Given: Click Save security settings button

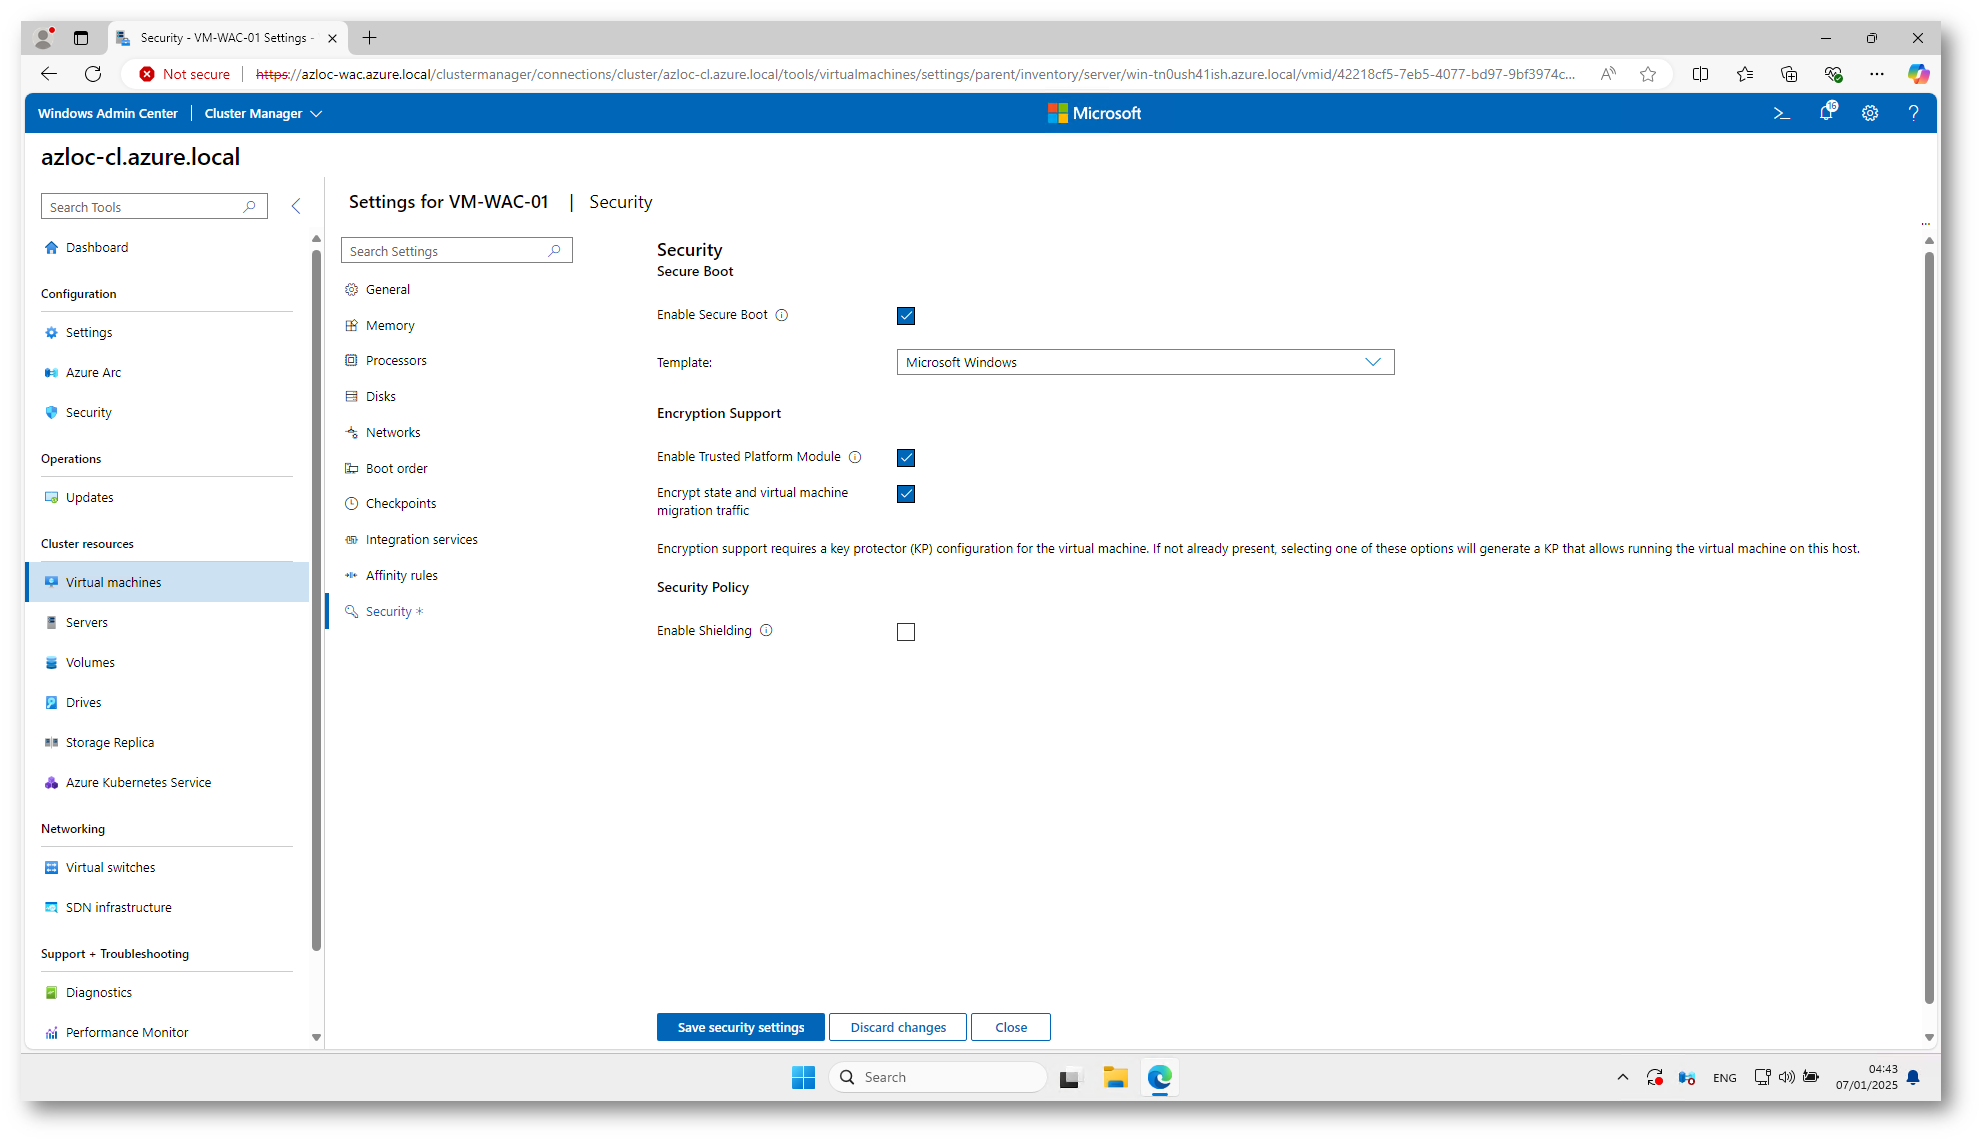Looking at the screenshot, I should (740, 1027).
